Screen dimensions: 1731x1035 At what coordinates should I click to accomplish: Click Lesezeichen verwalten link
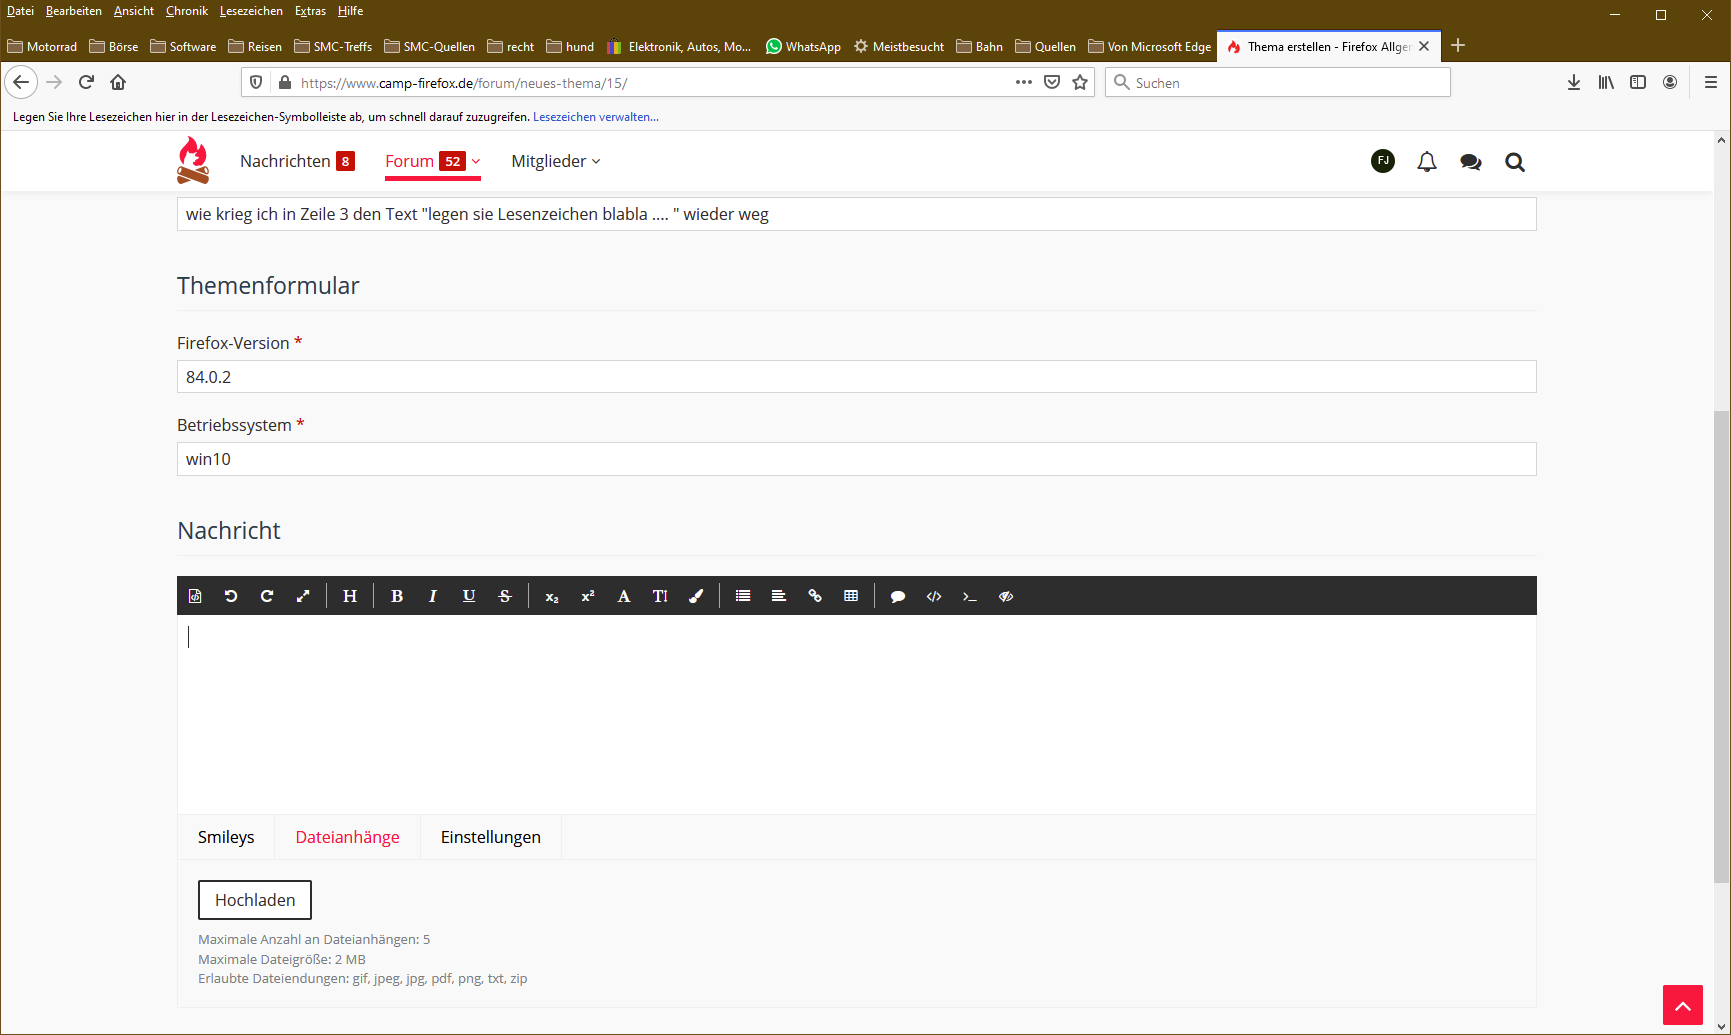click(596, 117)
